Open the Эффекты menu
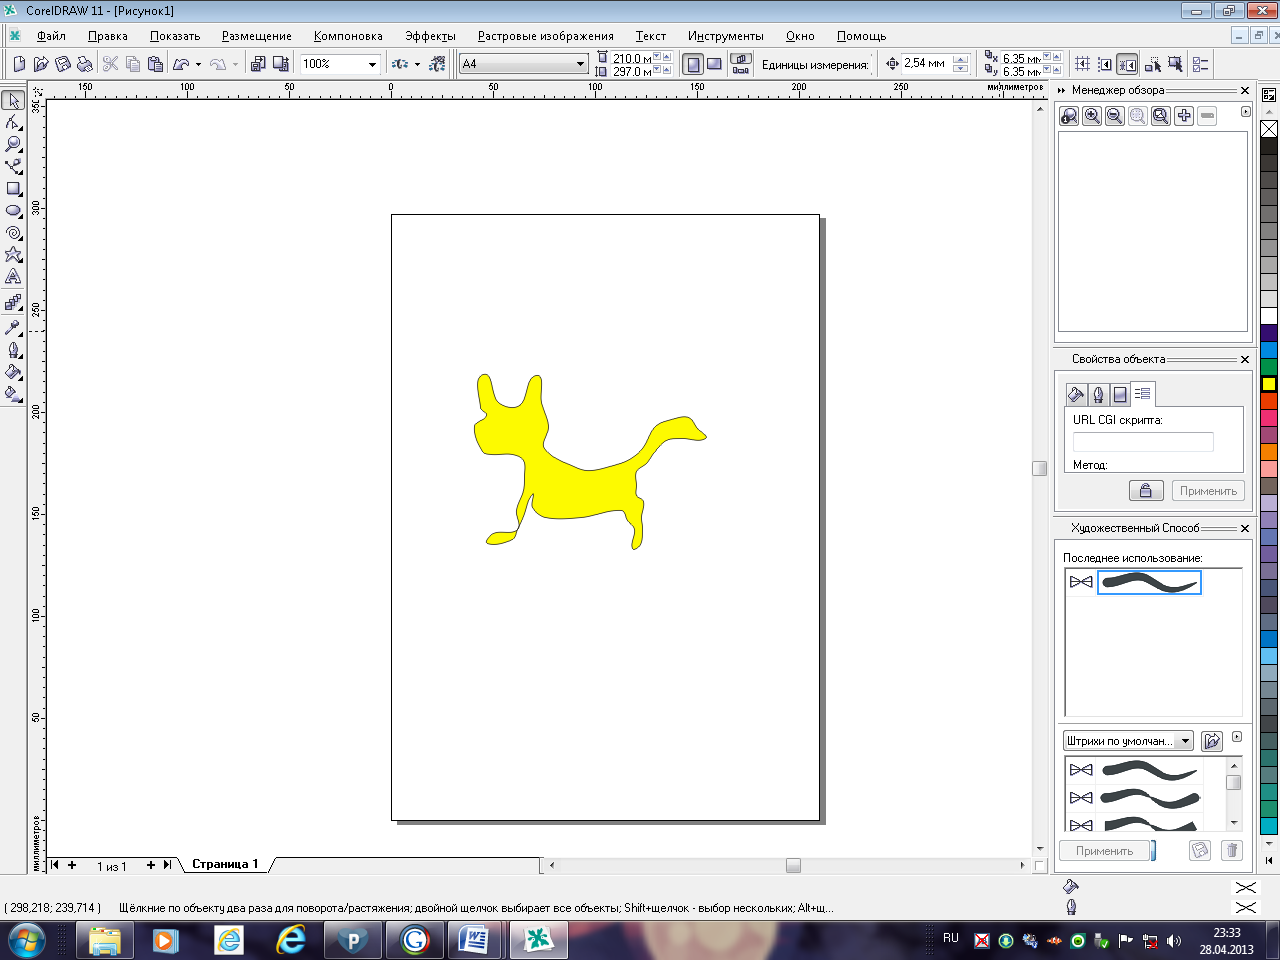This screenshot has height=960, width=1280. point(430,36)
